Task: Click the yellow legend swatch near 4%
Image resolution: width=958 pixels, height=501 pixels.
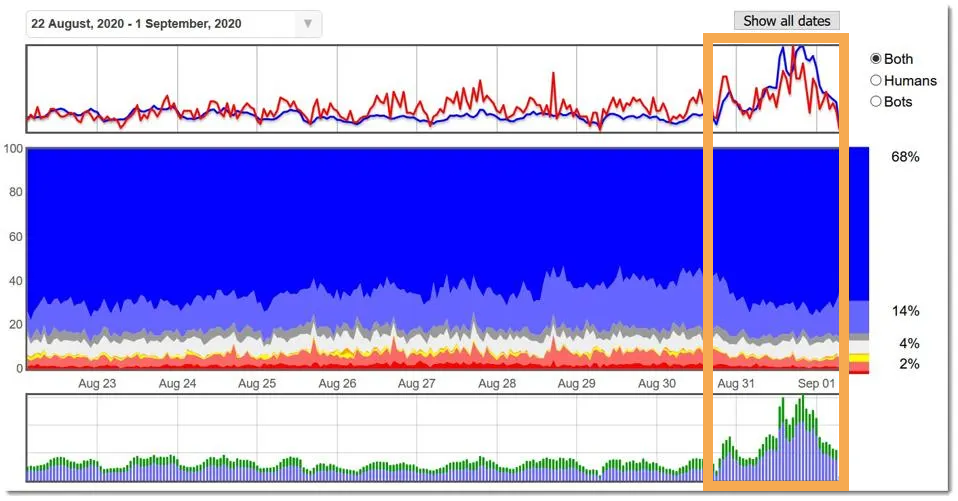Action: pos(858,357)
